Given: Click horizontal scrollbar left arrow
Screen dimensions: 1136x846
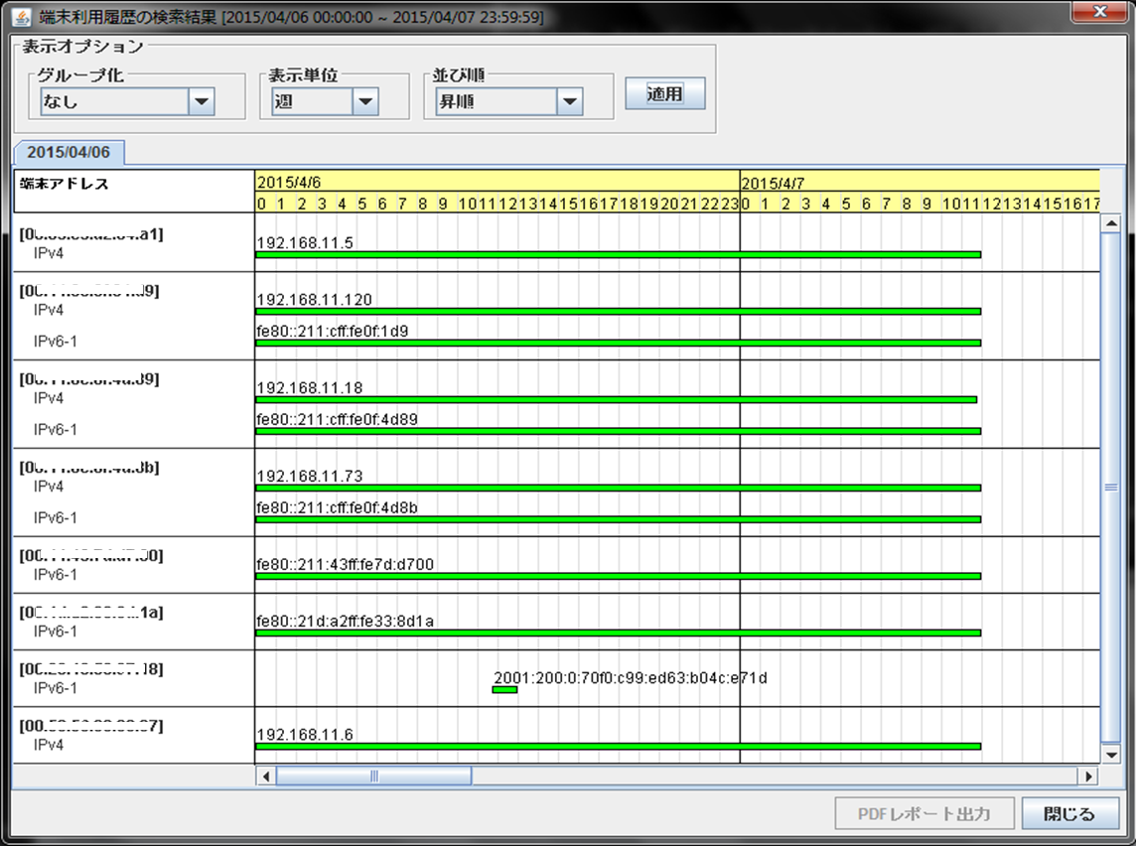Looking at the screenshot, I should [x=266, y=776].
